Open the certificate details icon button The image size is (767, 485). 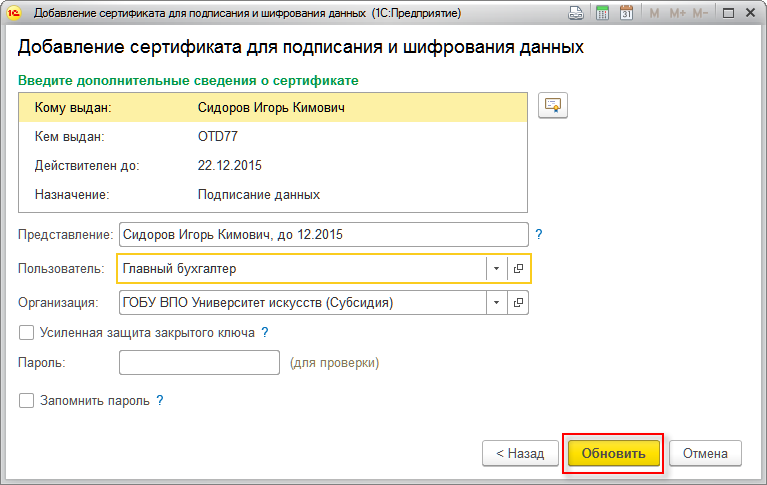[553, 105]
